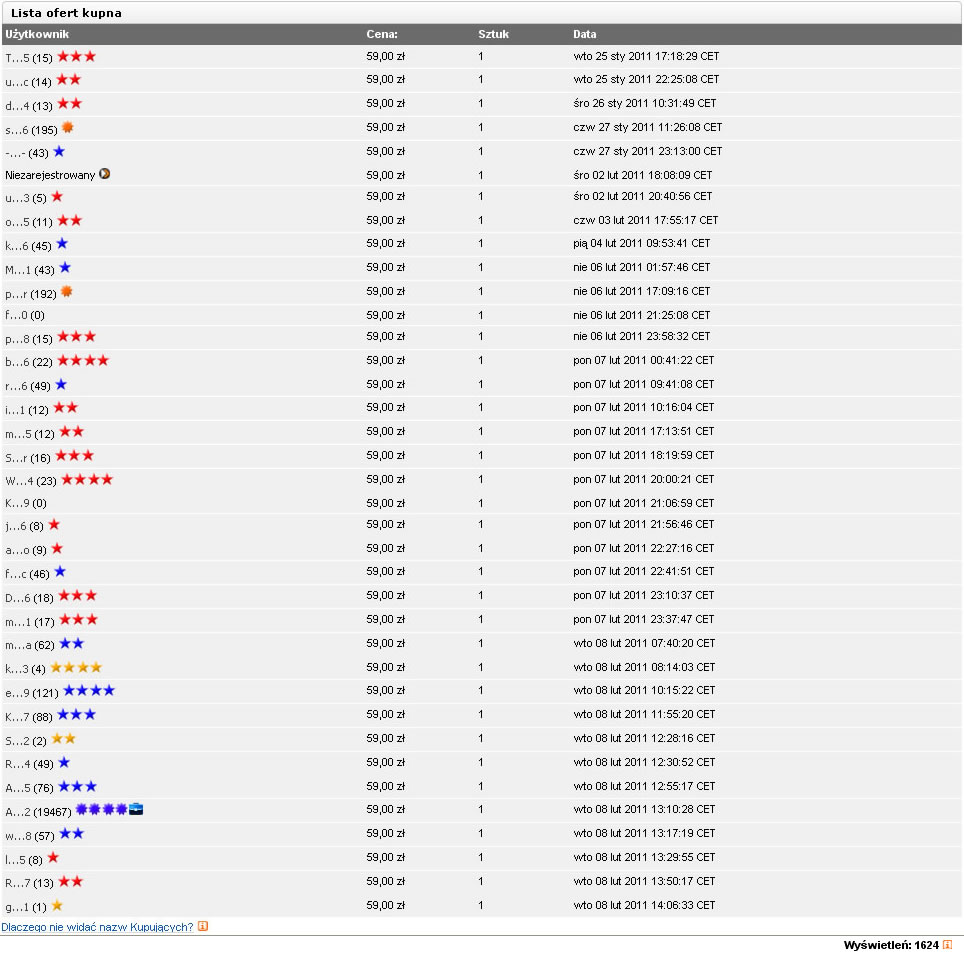Click four red stars beside W...4 (23)
This screenshot has width=964, height=954.
click(x=87, y=479)
